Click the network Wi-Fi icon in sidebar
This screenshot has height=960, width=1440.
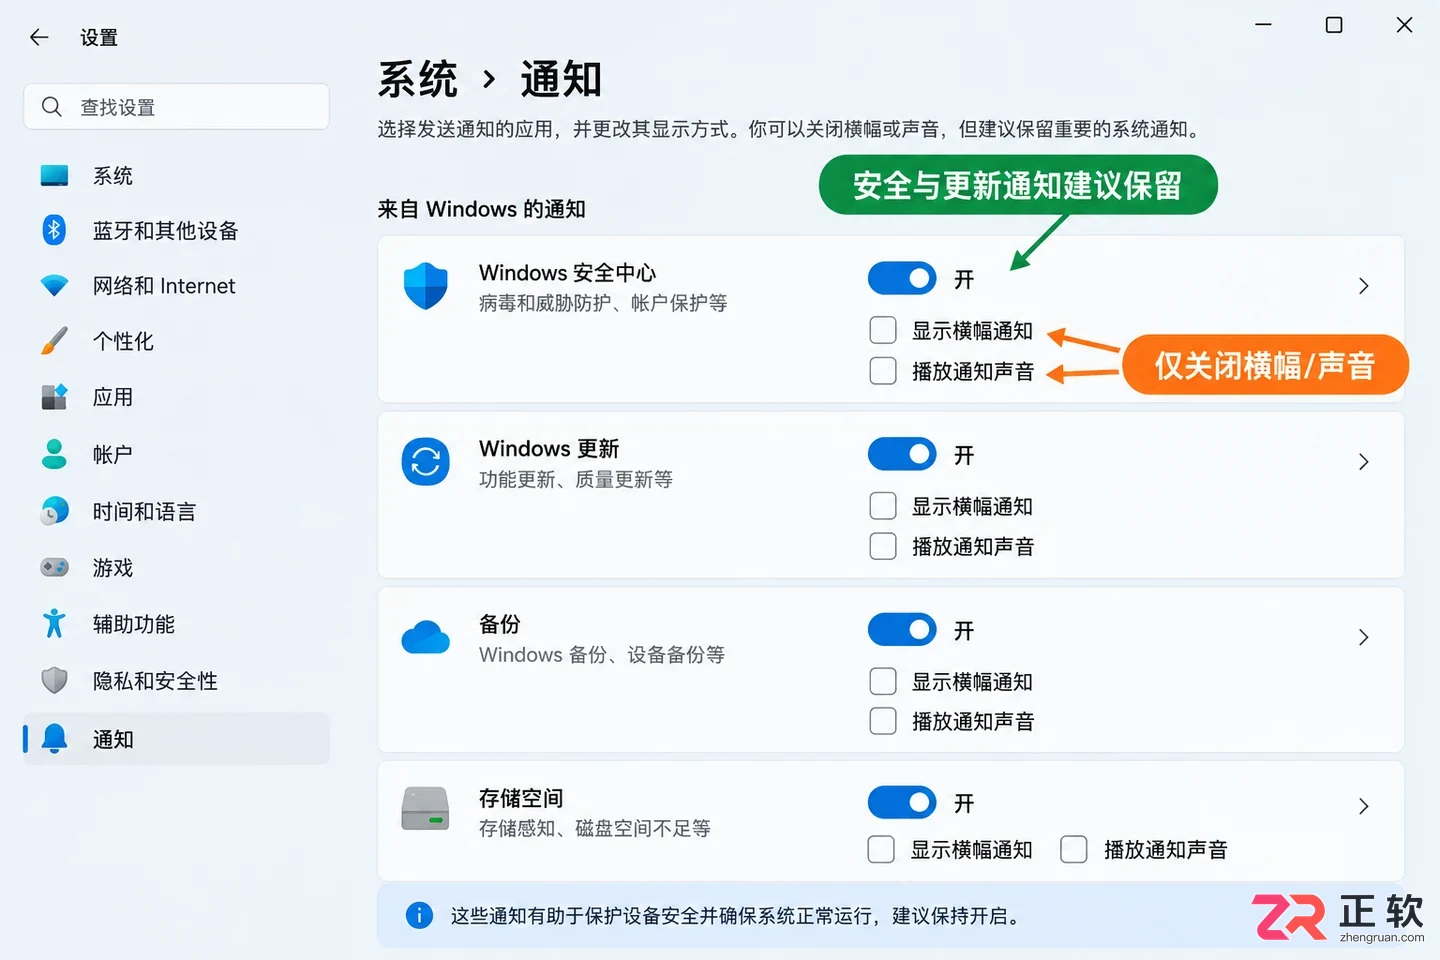pyautogui.click(x=54, y=286)
